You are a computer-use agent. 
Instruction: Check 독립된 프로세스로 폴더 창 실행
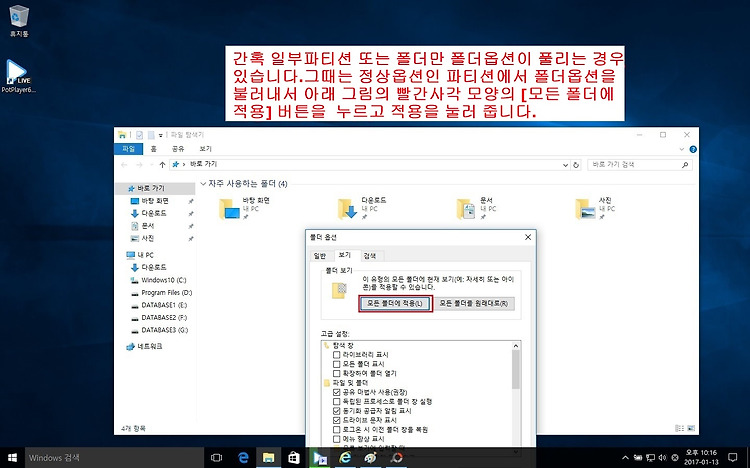pos(336,401)
